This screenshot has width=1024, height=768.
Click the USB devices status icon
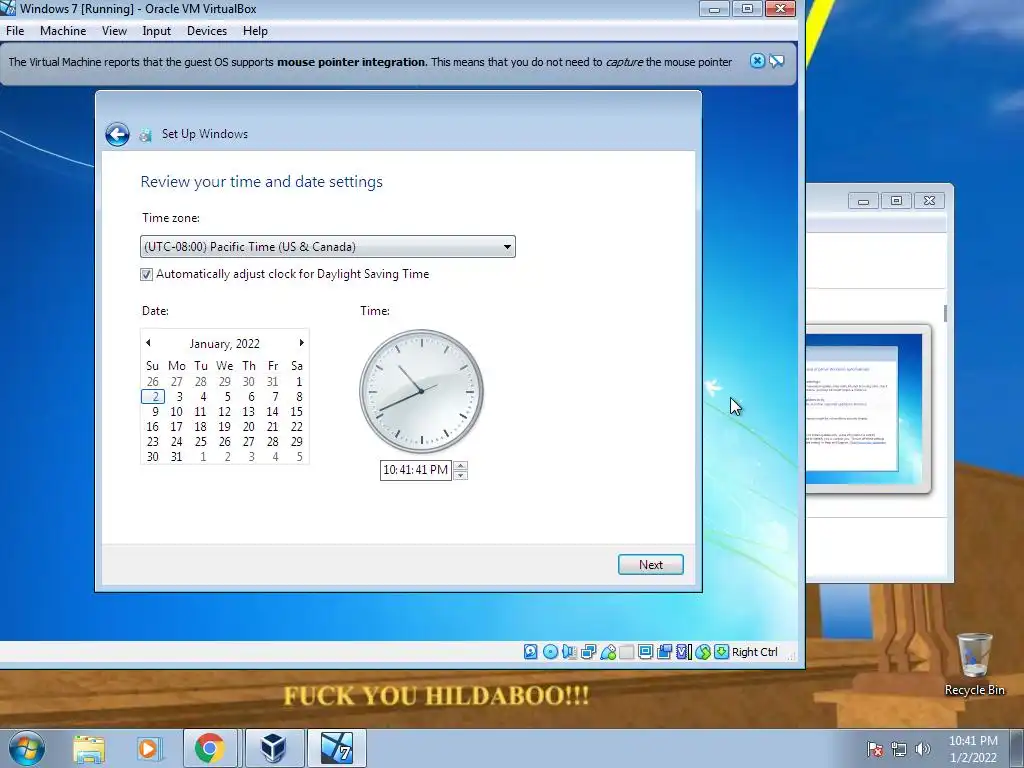coord(607,652)
